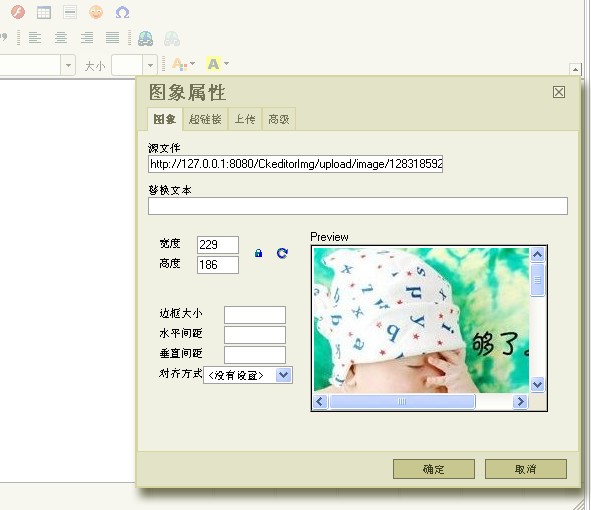The width and height of the screenshot is (591, 510).
Task: Reset image size with refresh icon
Action: [282, 253]
